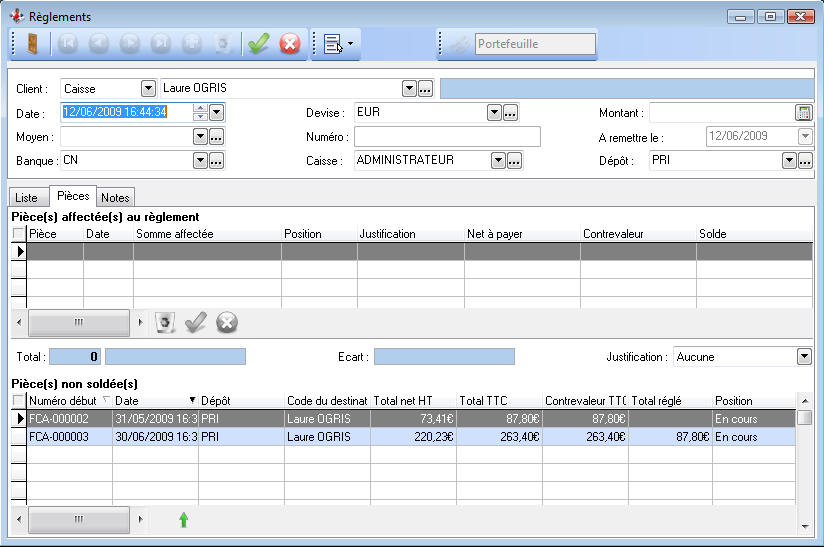Click the add new record plus icon
824x547 pixels.
192,44
